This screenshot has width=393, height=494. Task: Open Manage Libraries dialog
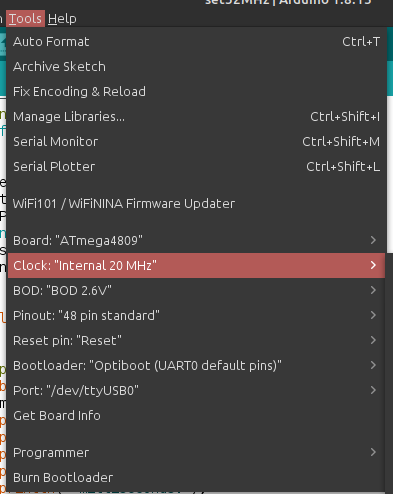(196, 117)
